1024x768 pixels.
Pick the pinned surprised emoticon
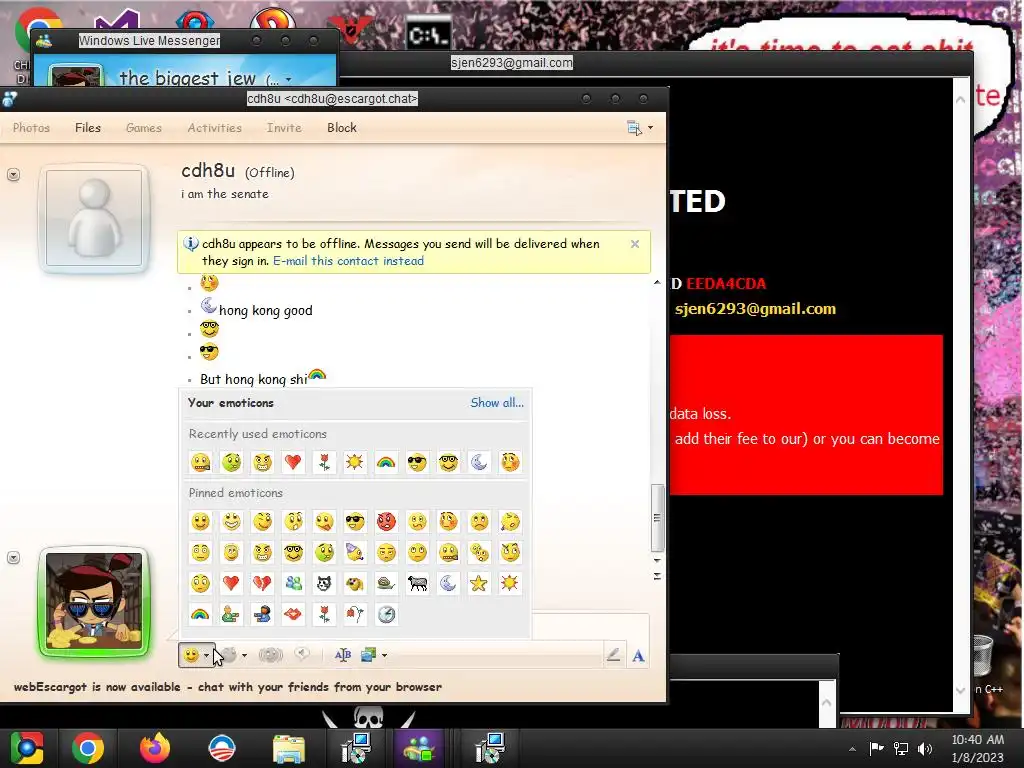pyautogui.click(x=293, y=521)
